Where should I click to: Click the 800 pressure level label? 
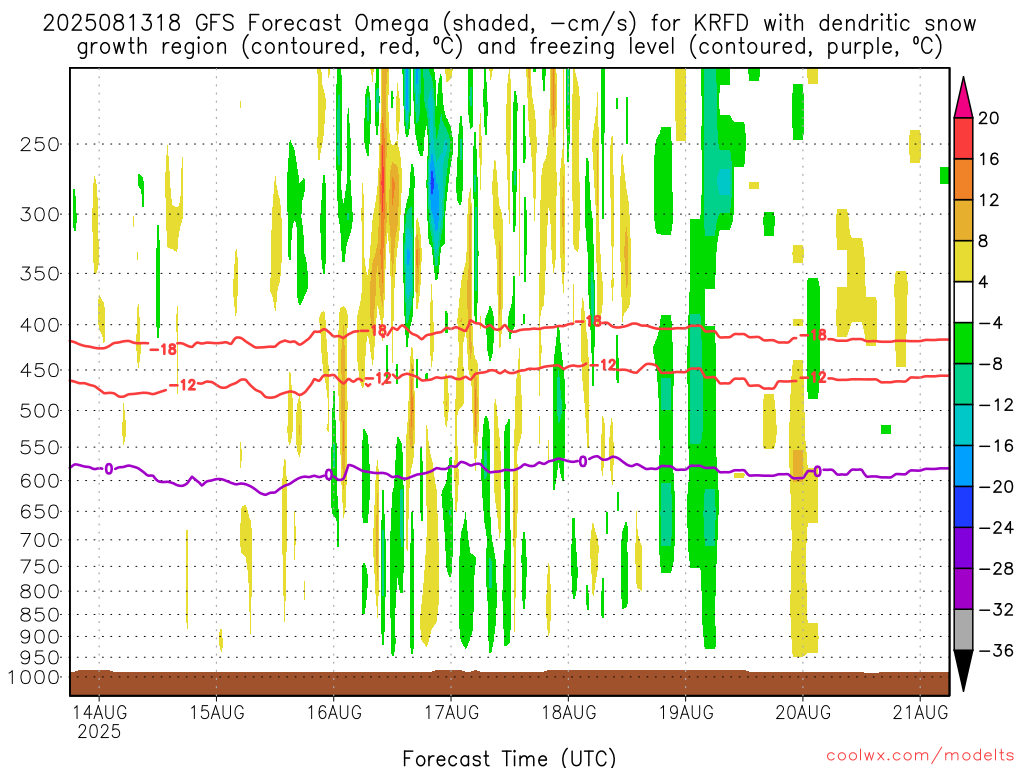[x=40, y=592]
